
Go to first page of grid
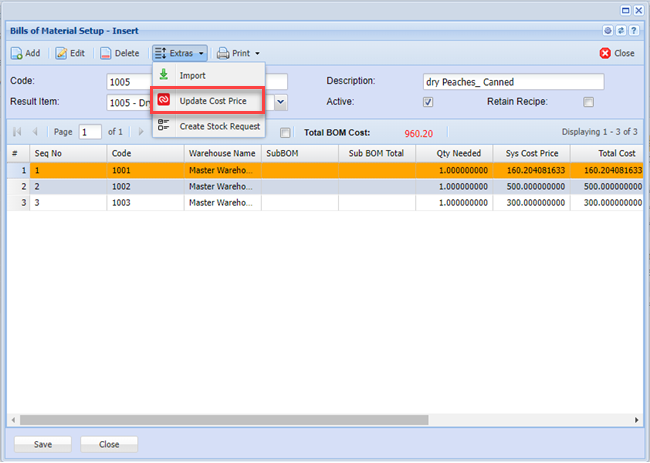tap(17, 131)
